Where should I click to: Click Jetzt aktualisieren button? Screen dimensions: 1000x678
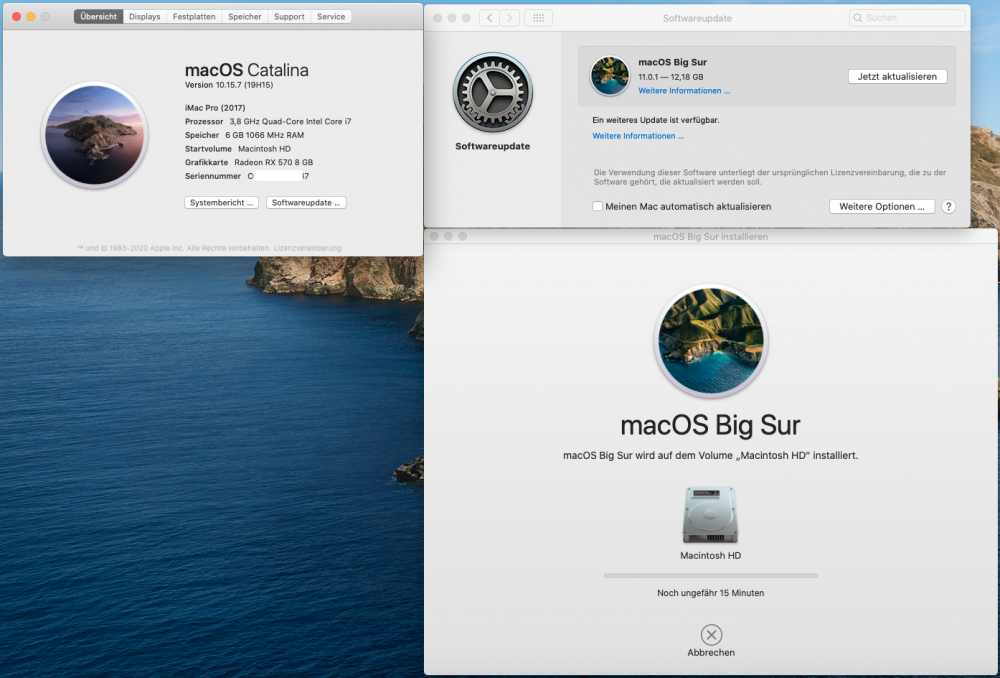coord(897,77)
